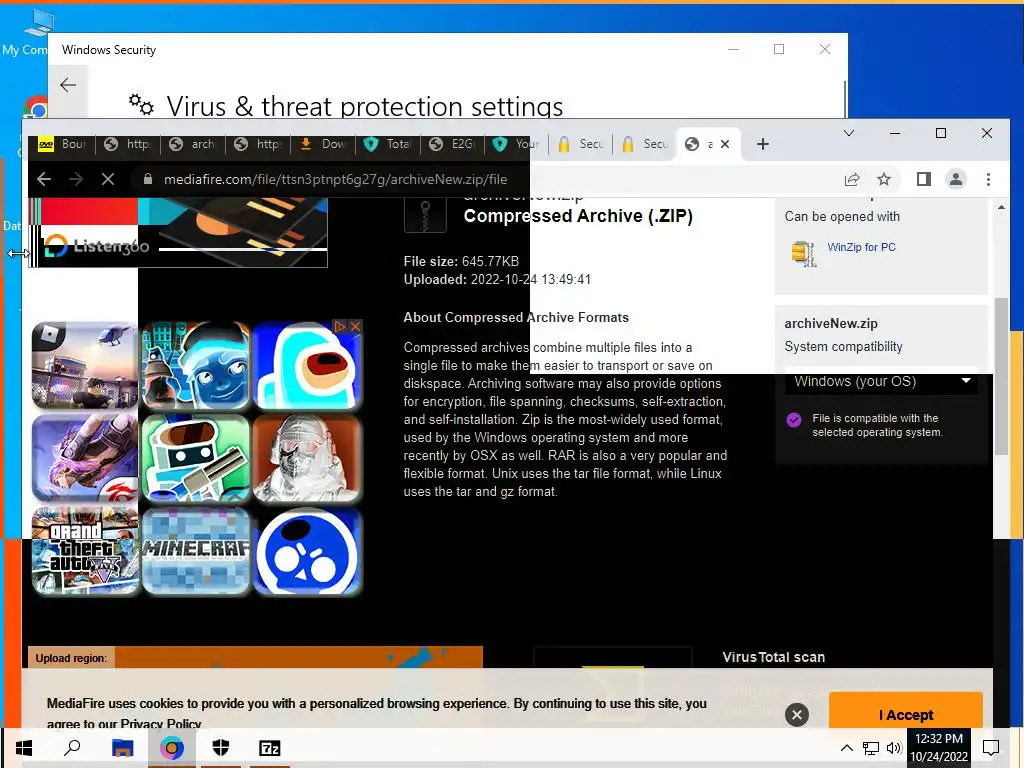Click the lock icon in address bar
The height and width of the screenshot is (768, 1024).
[x=148, y=179]
